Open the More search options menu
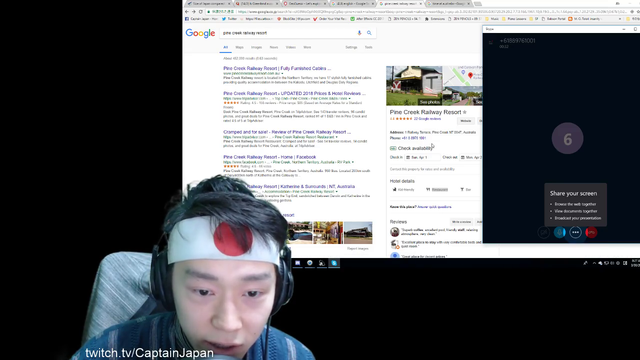Screen dimensions: 640x360 coord(307,47)
